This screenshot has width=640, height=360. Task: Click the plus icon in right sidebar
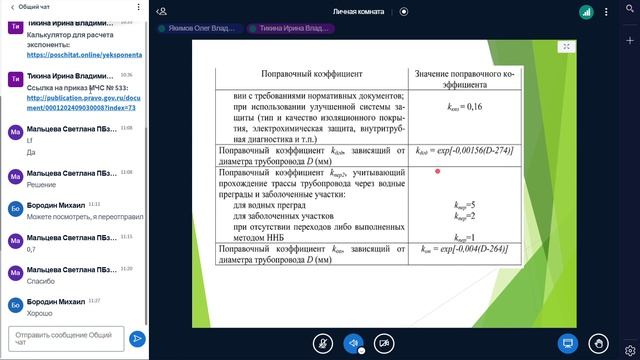pyautogui.click(x=630, y=40)
